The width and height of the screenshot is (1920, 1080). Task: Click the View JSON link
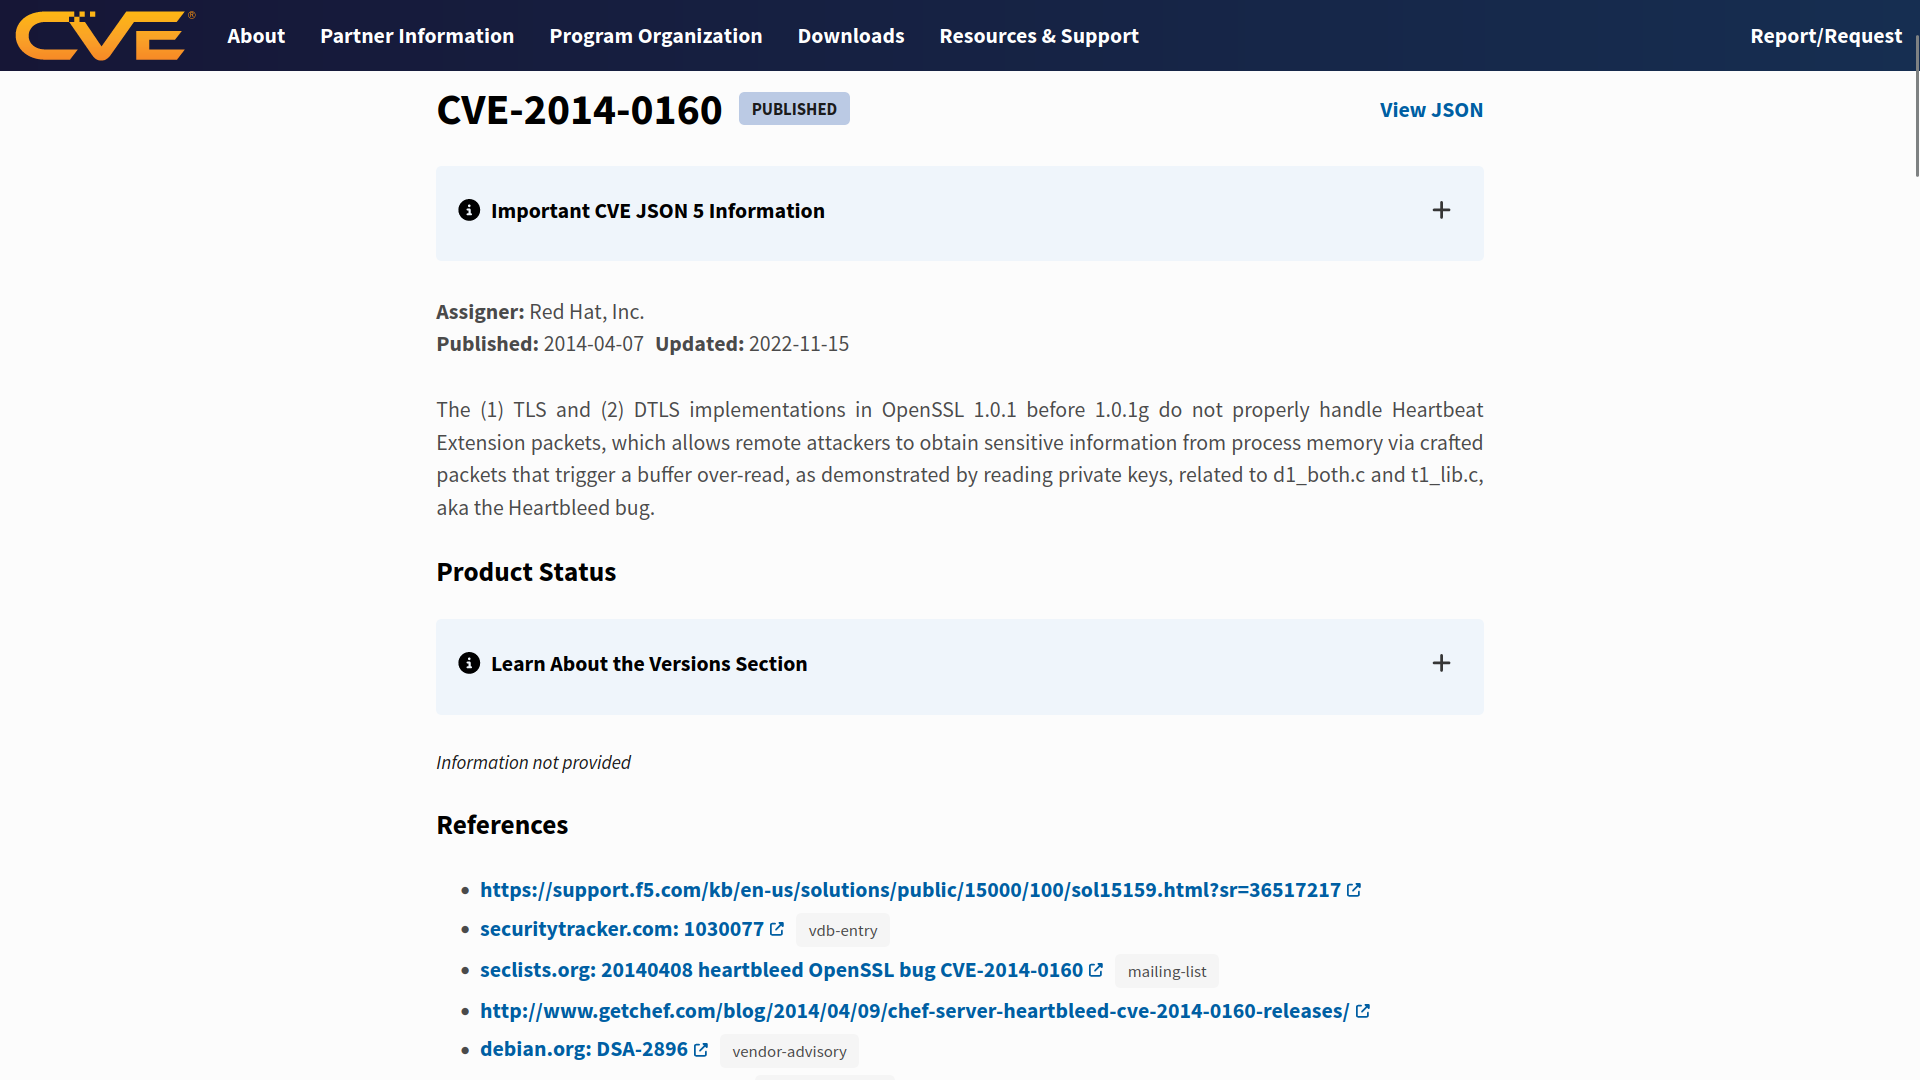pyautogui.click(x=1431, y=110)
